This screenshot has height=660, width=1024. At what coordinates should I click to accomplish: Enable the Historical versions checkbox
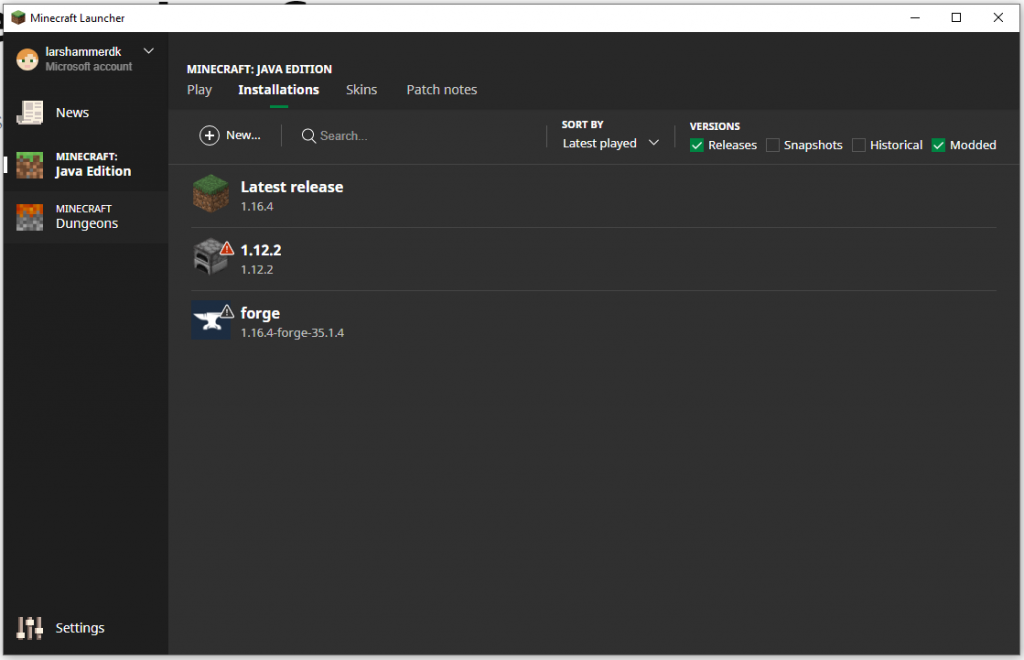click(859, 145)
